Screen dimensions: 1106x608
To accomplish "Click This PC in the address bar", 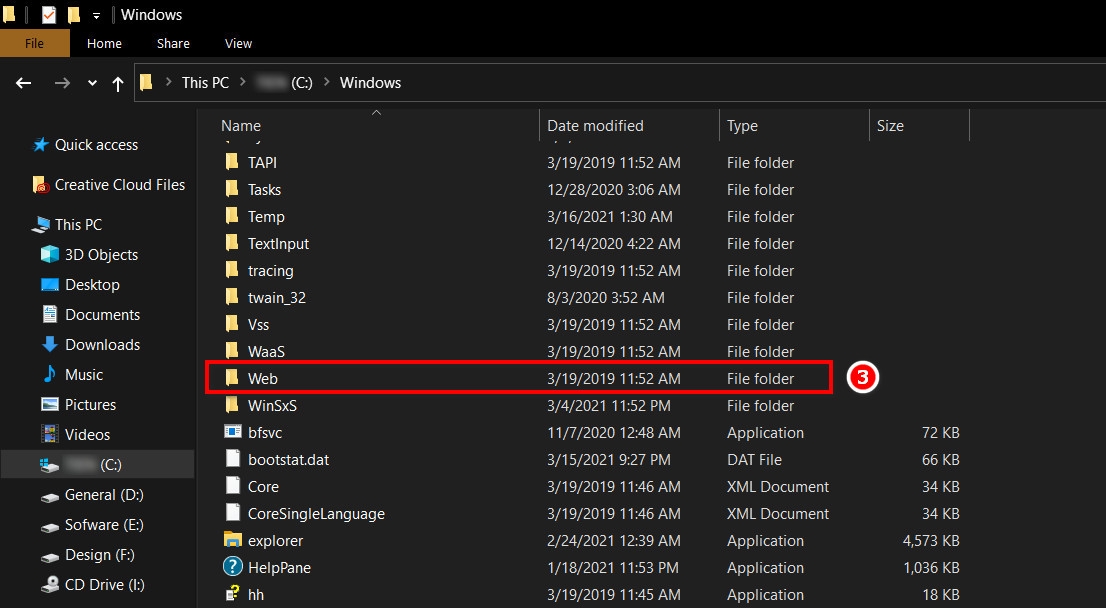I will click(x=205, y=83).
